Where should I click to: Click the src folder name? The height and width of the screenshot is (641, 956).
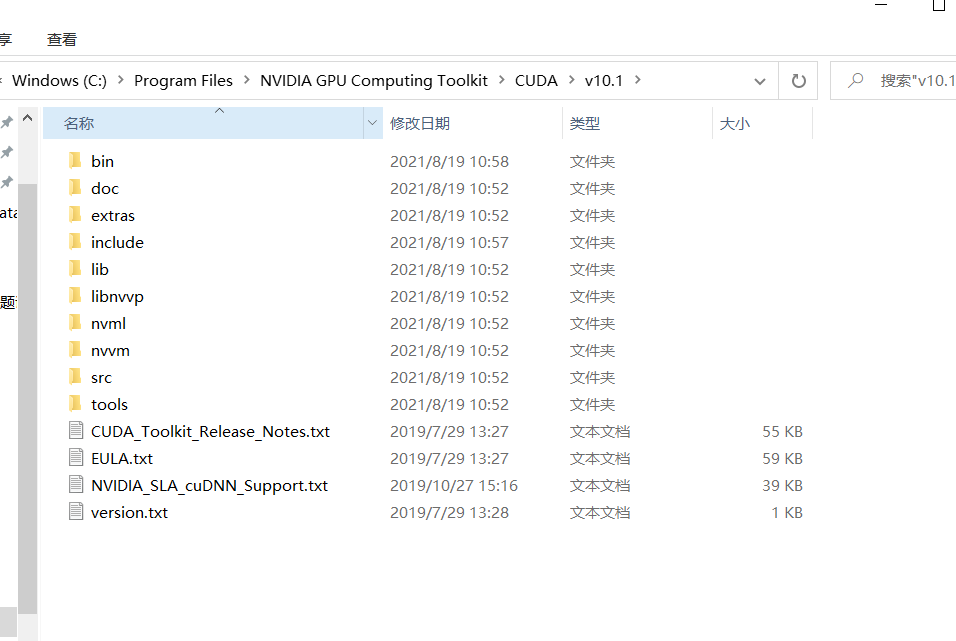click(101, 378)
